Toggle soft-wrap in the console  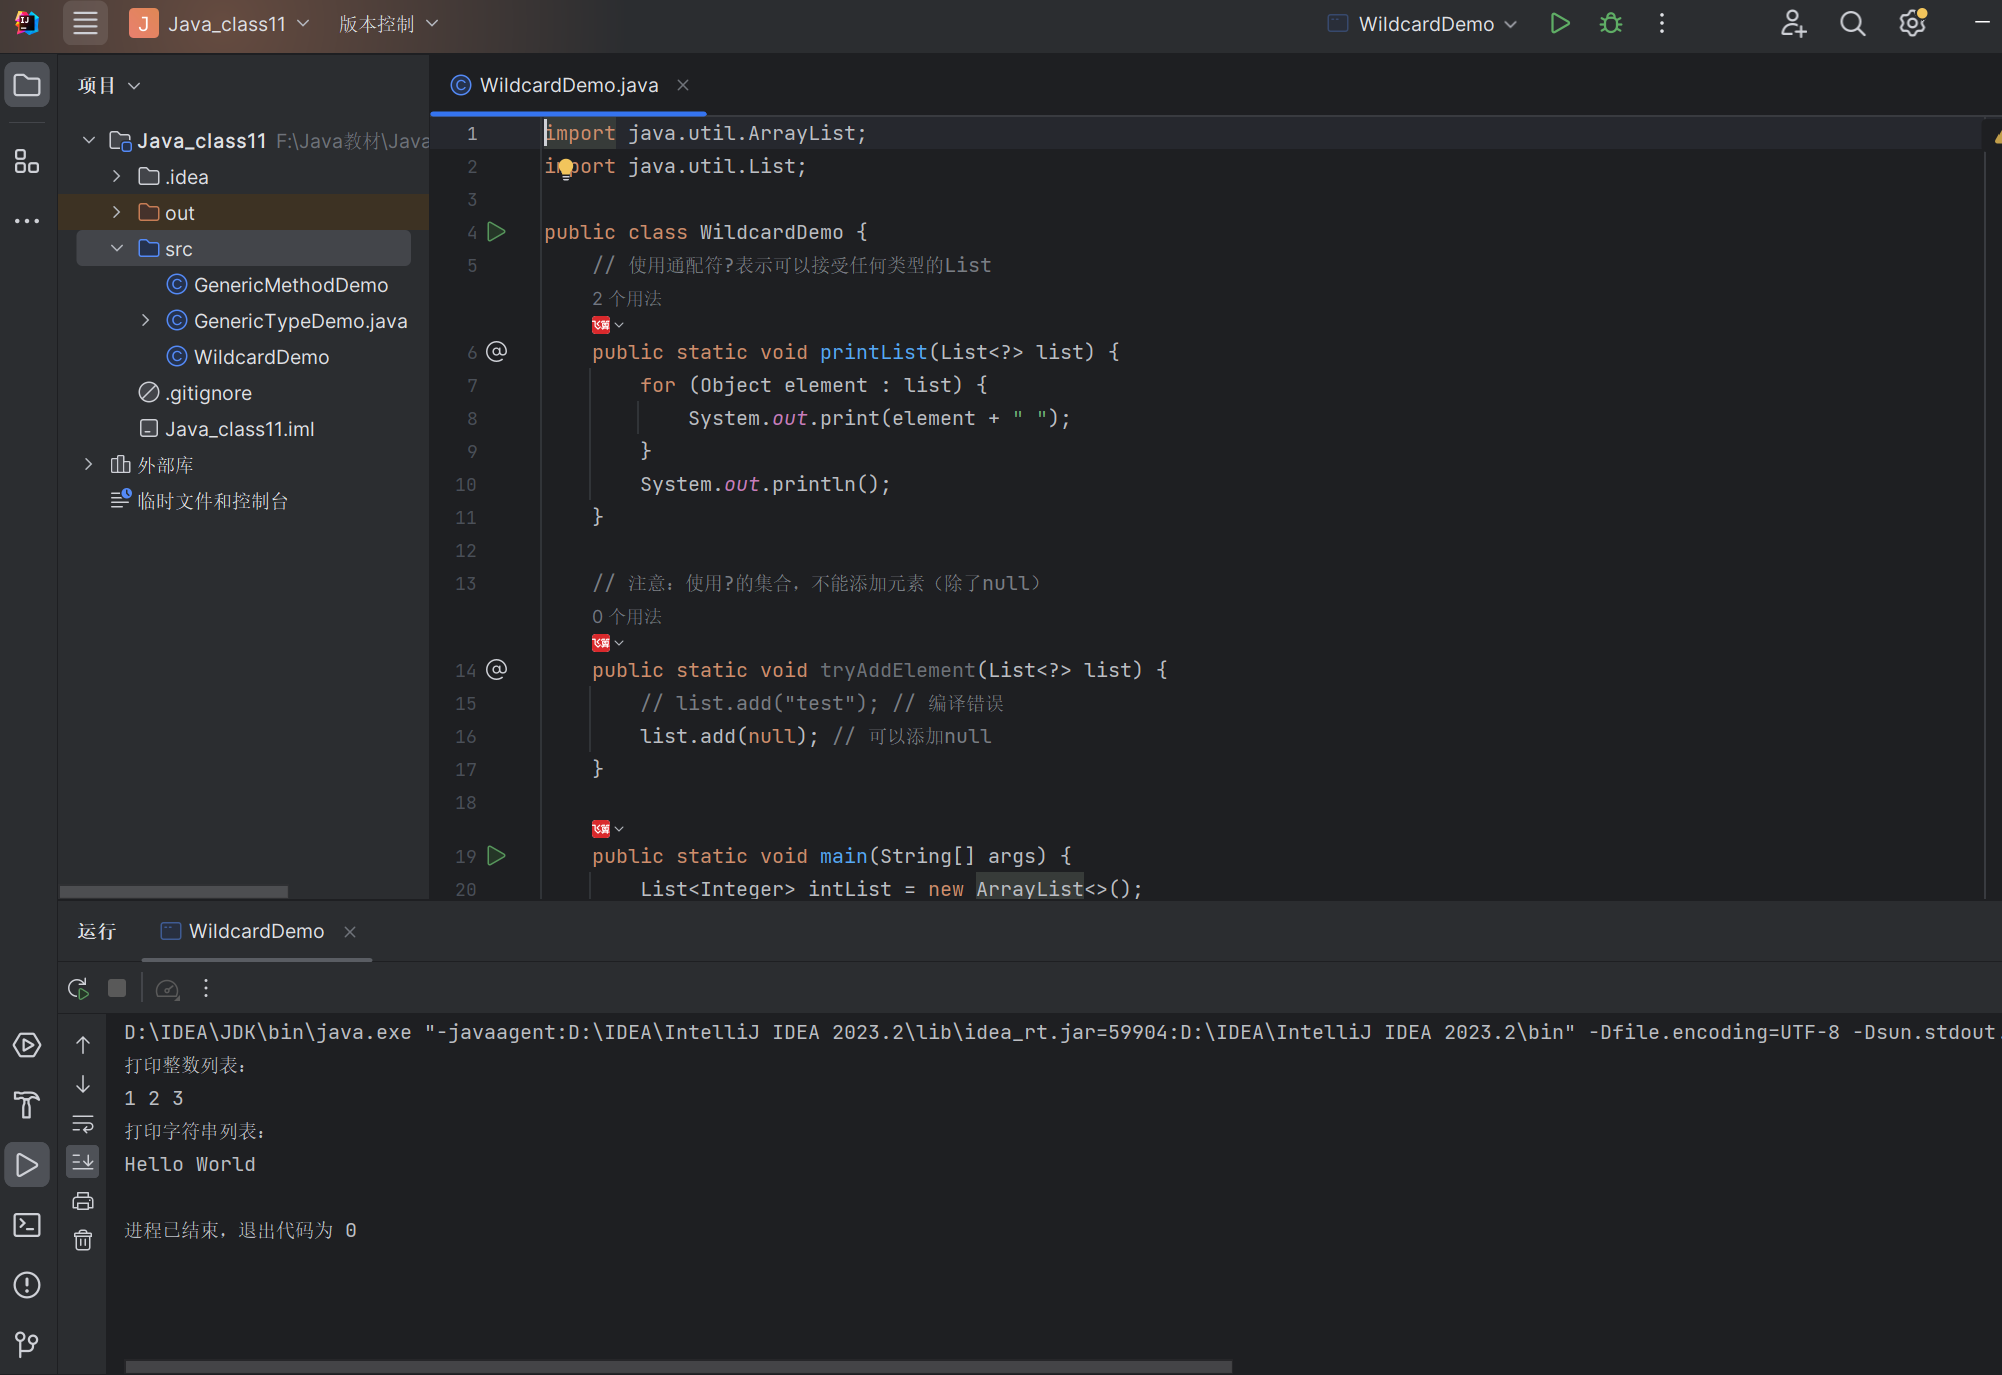(83, 1123)
